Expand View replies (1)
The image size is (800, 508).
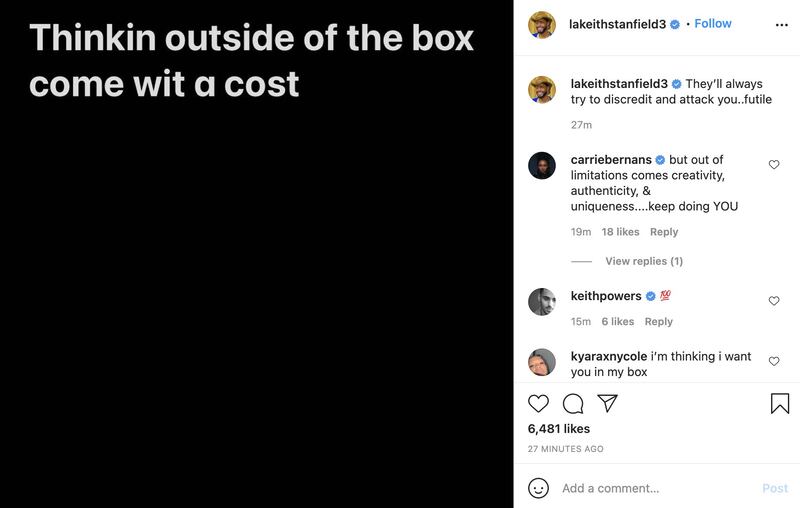(x=644, y=261)
